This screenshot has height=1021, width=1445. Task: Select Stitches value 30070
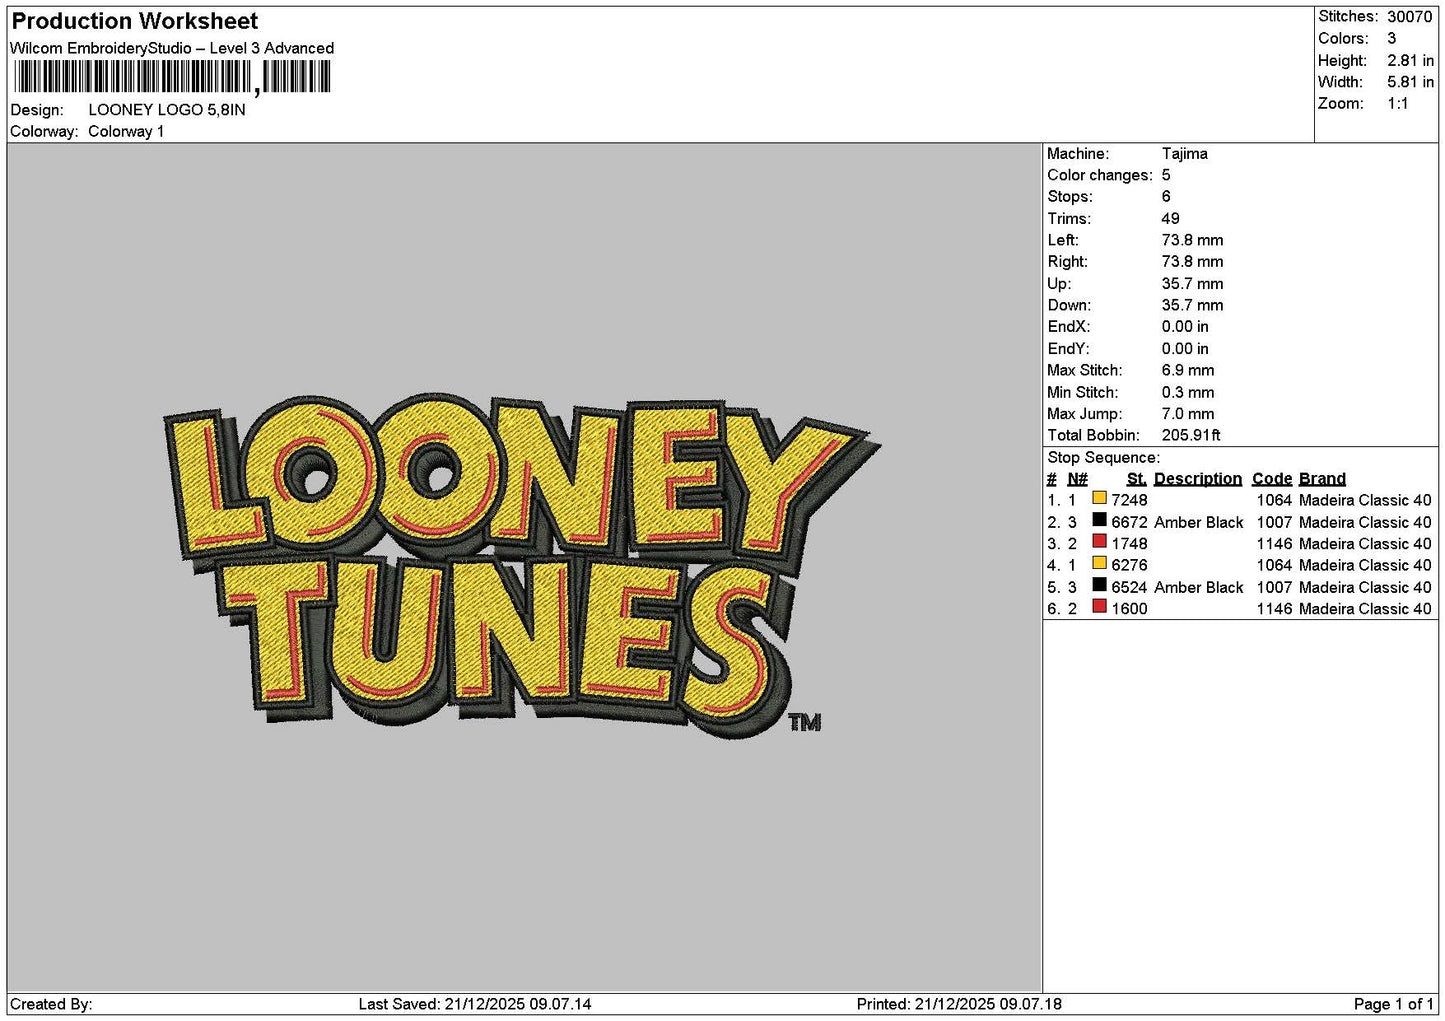[1410, 16]
